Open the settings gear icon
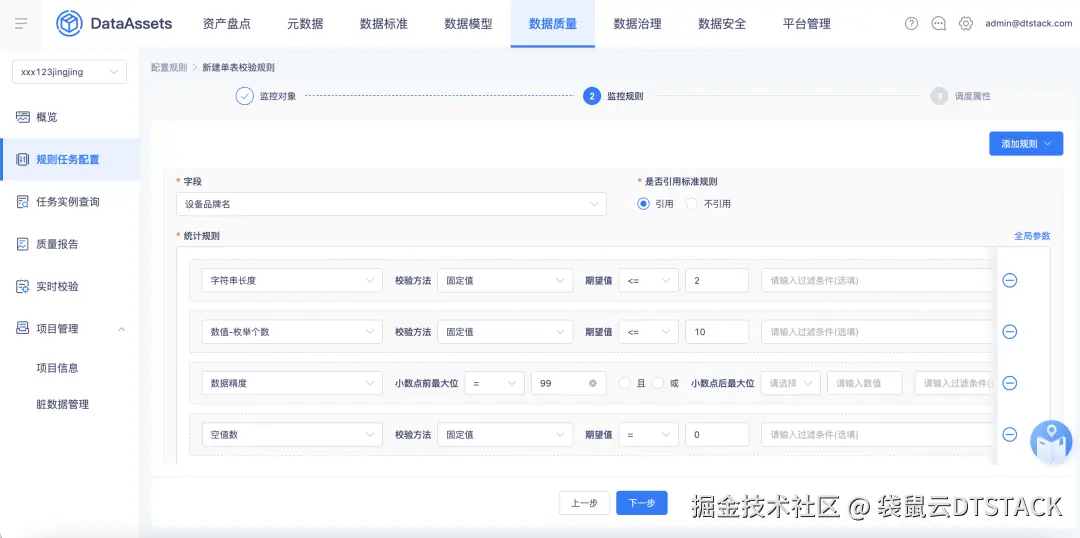This screenshot has height=538, width=1080. point(966,23)
